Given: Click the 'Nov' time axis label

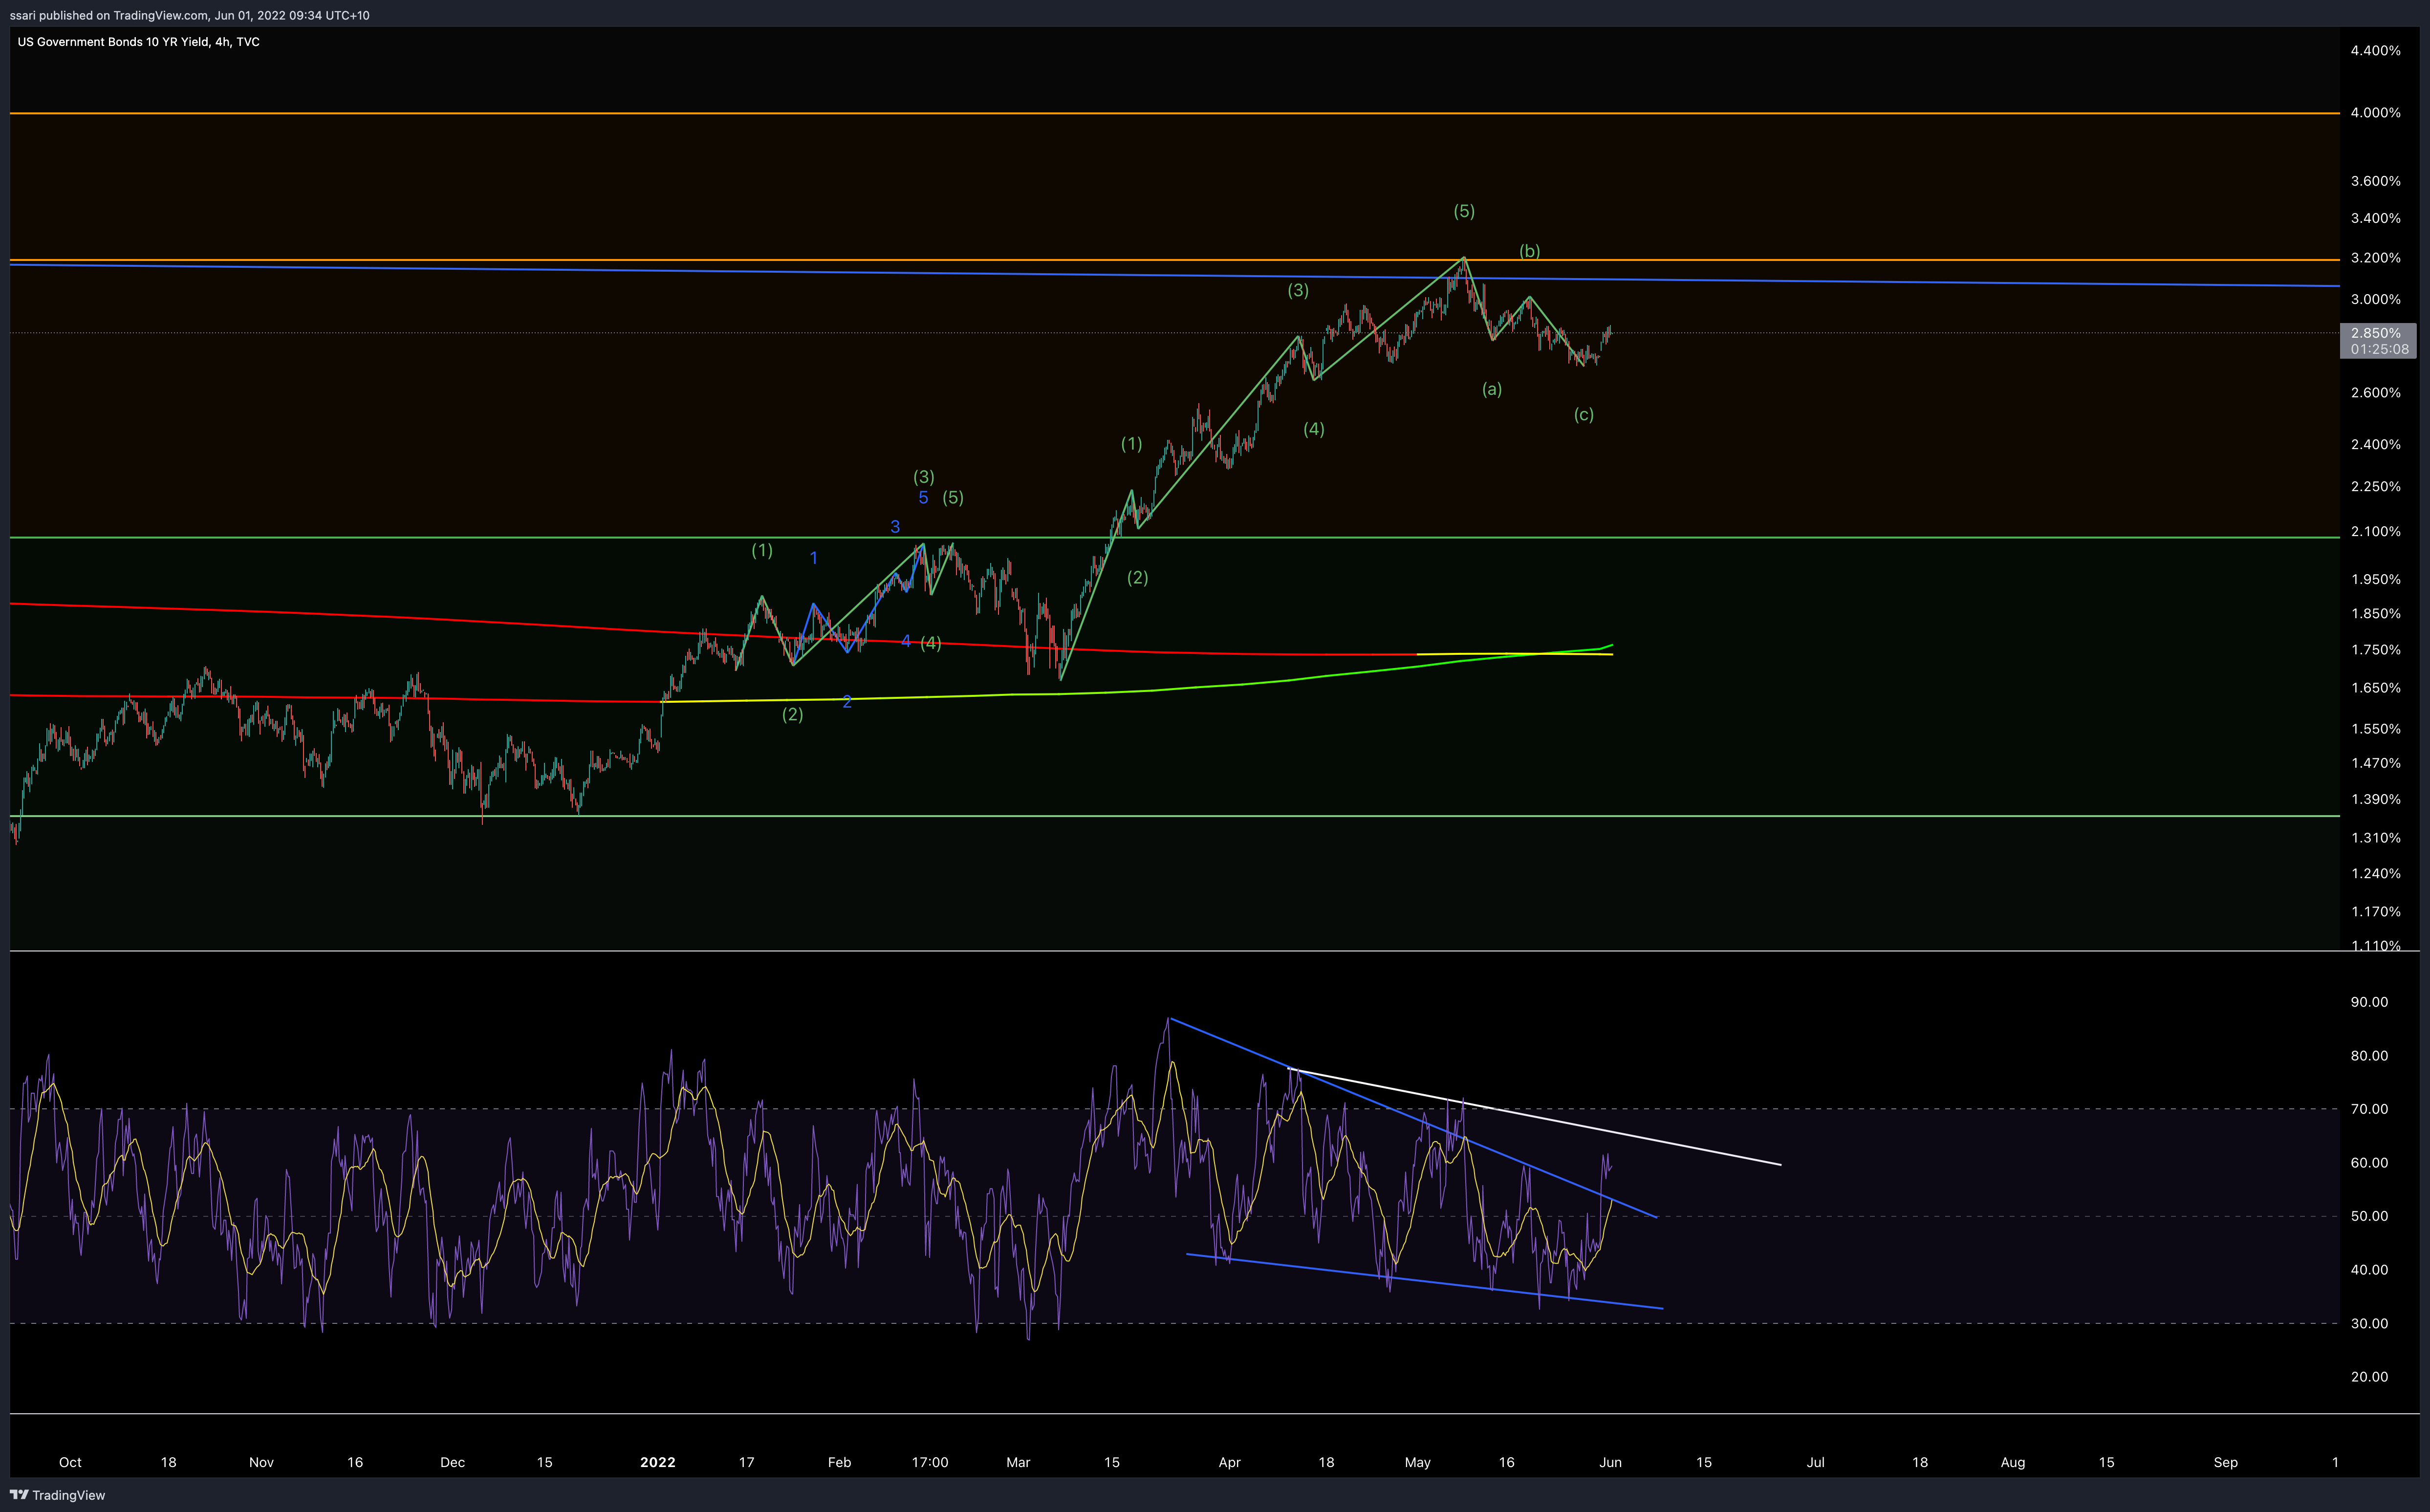Looking at the screenshot, I should point(261,1462).
